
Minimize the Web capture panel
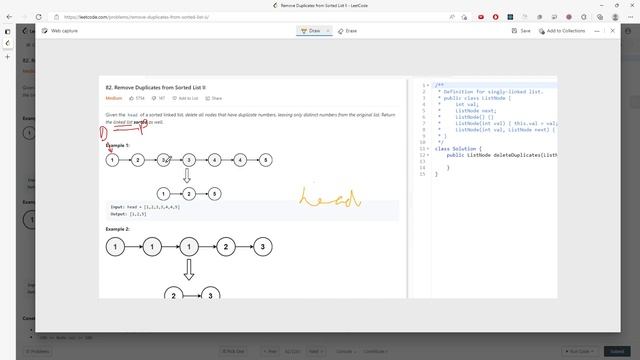597,31
